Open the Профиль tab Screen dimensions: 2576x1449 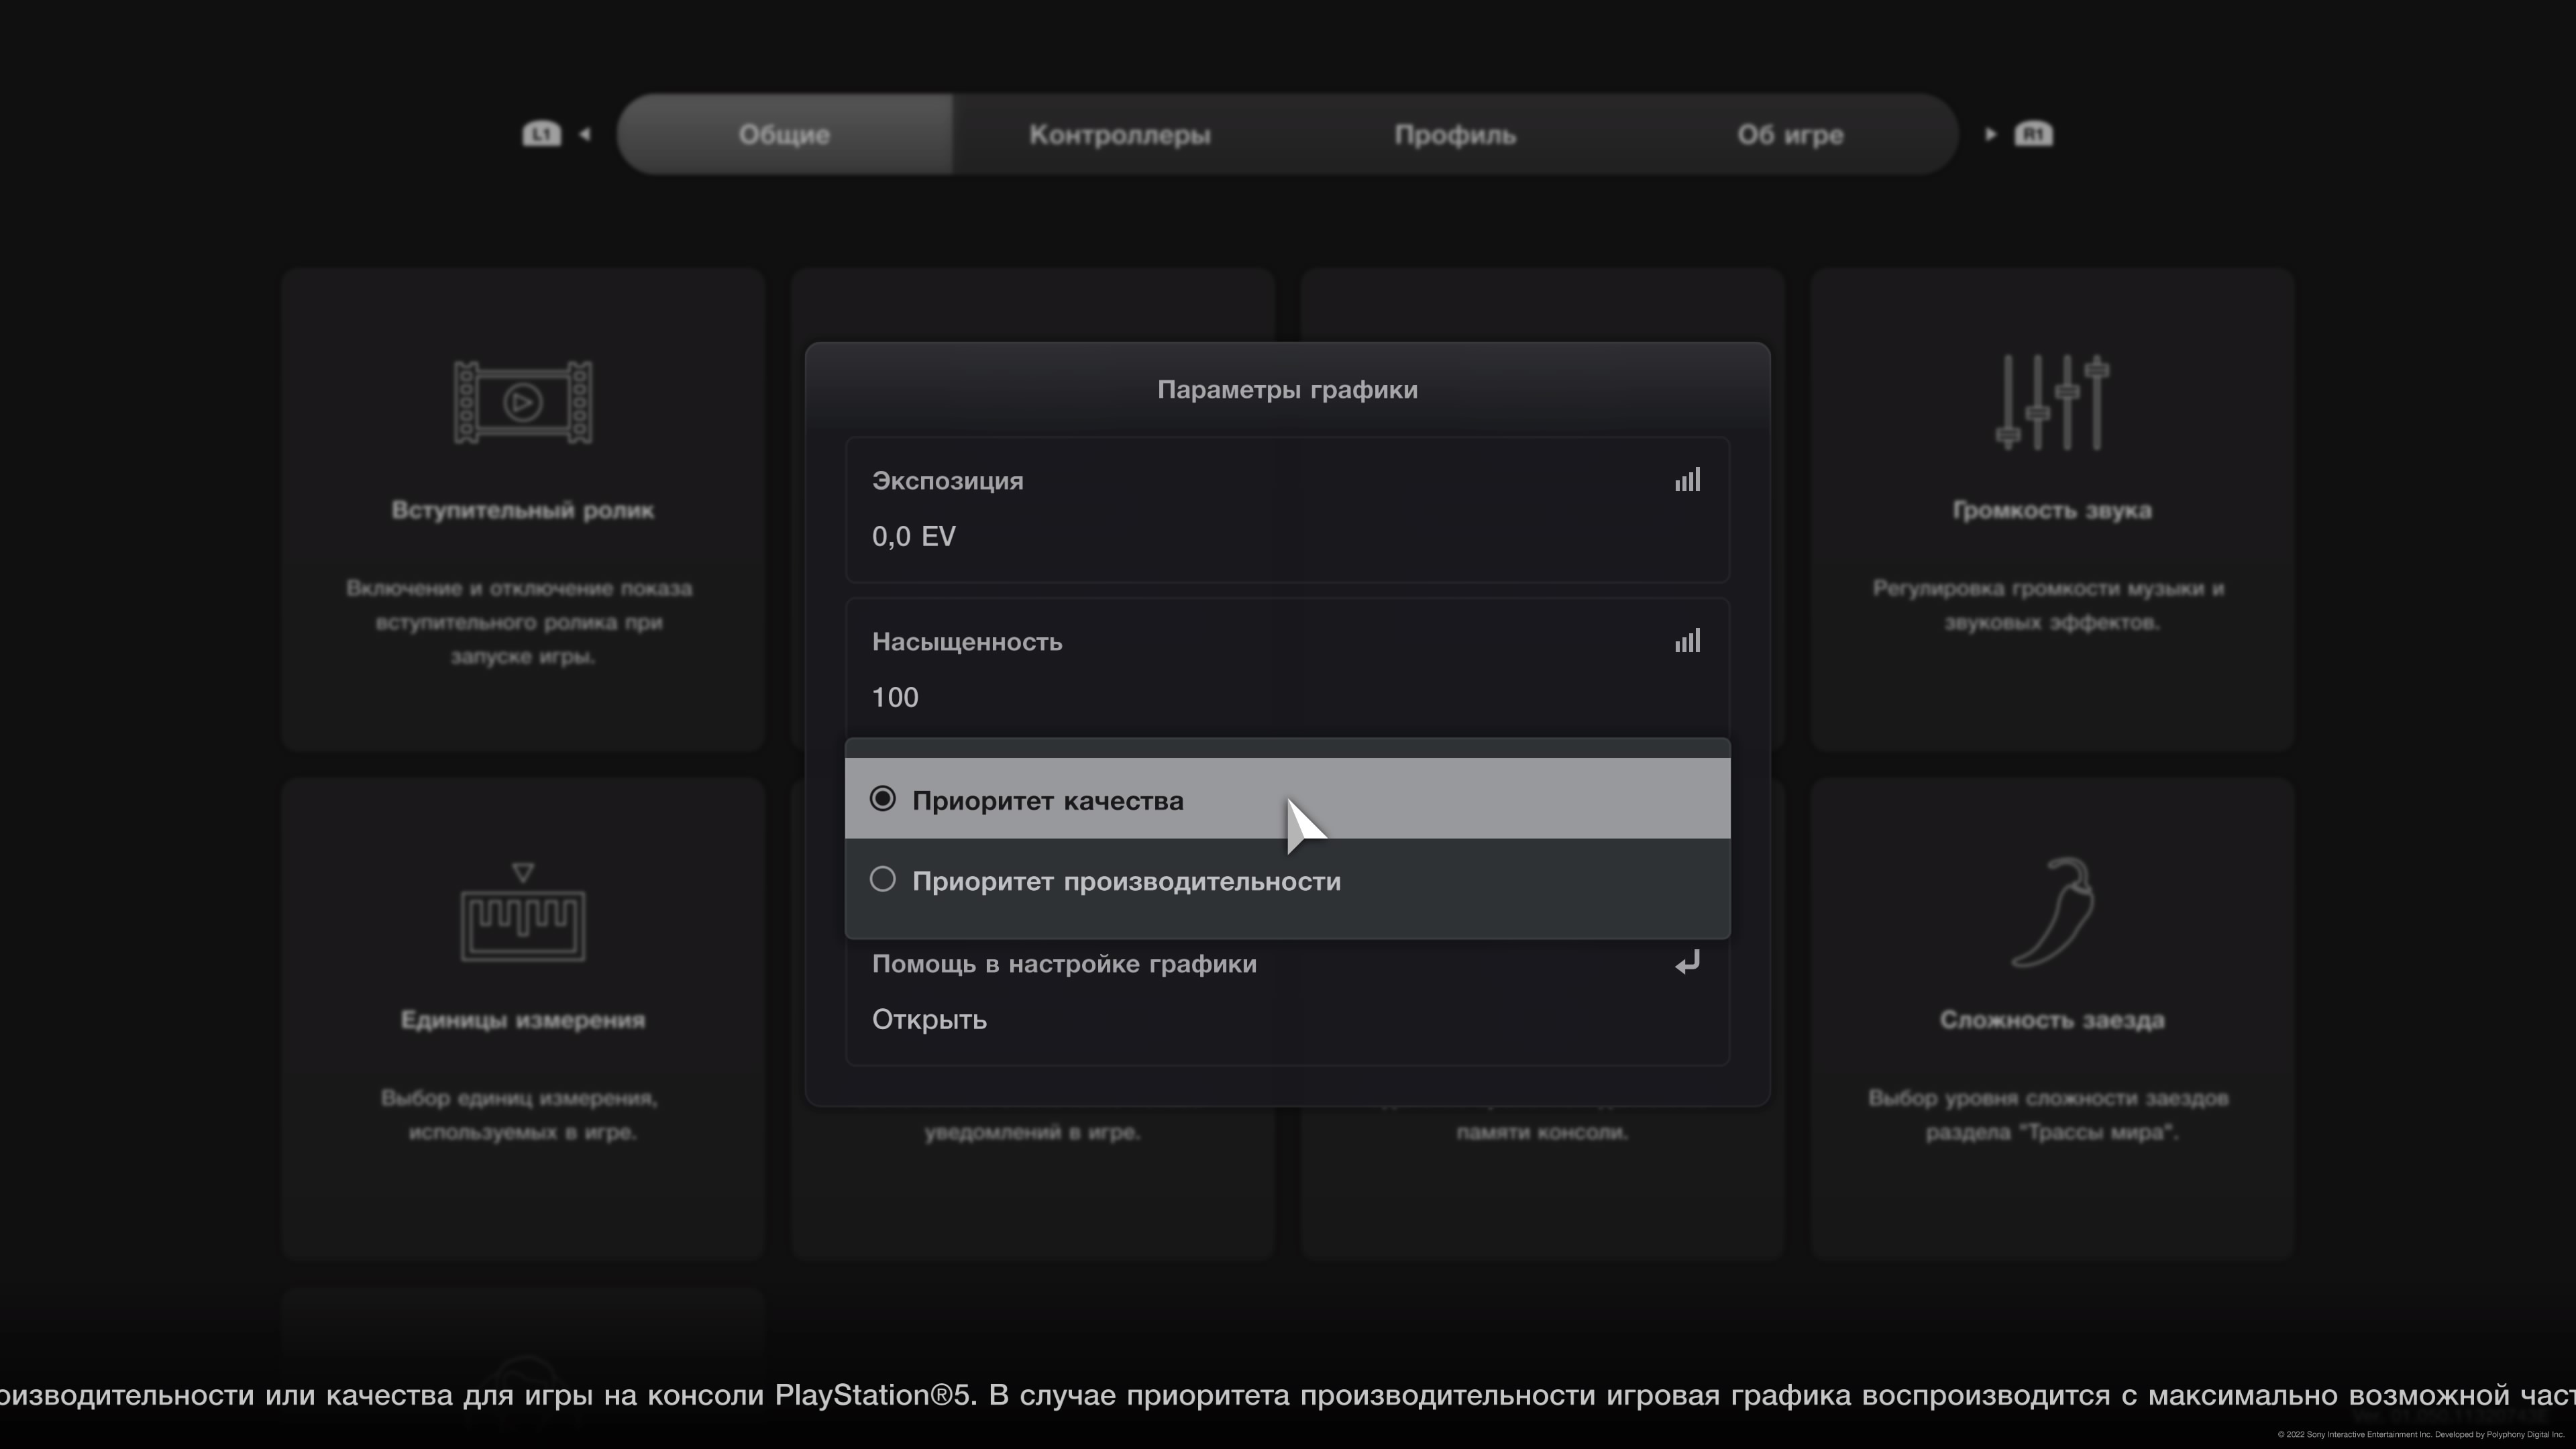(x=1455, y=134)
